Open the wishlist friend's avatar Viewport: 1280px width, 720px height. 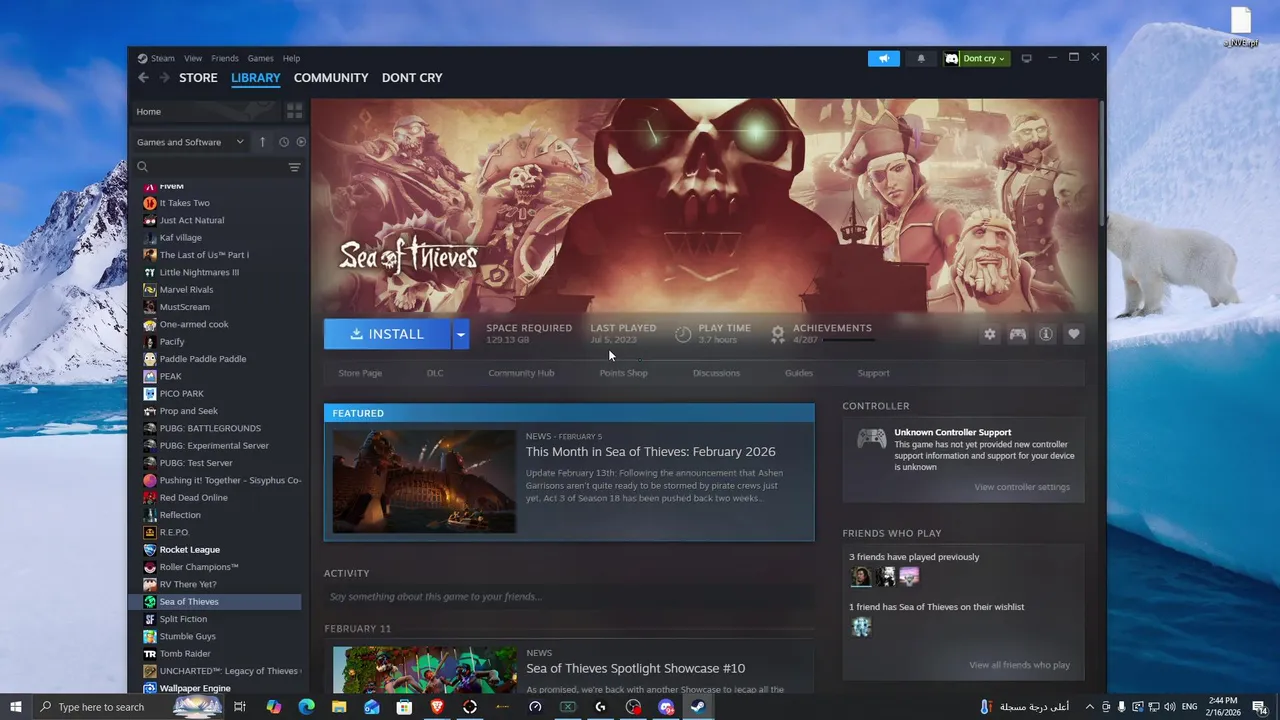coord(861,627)
